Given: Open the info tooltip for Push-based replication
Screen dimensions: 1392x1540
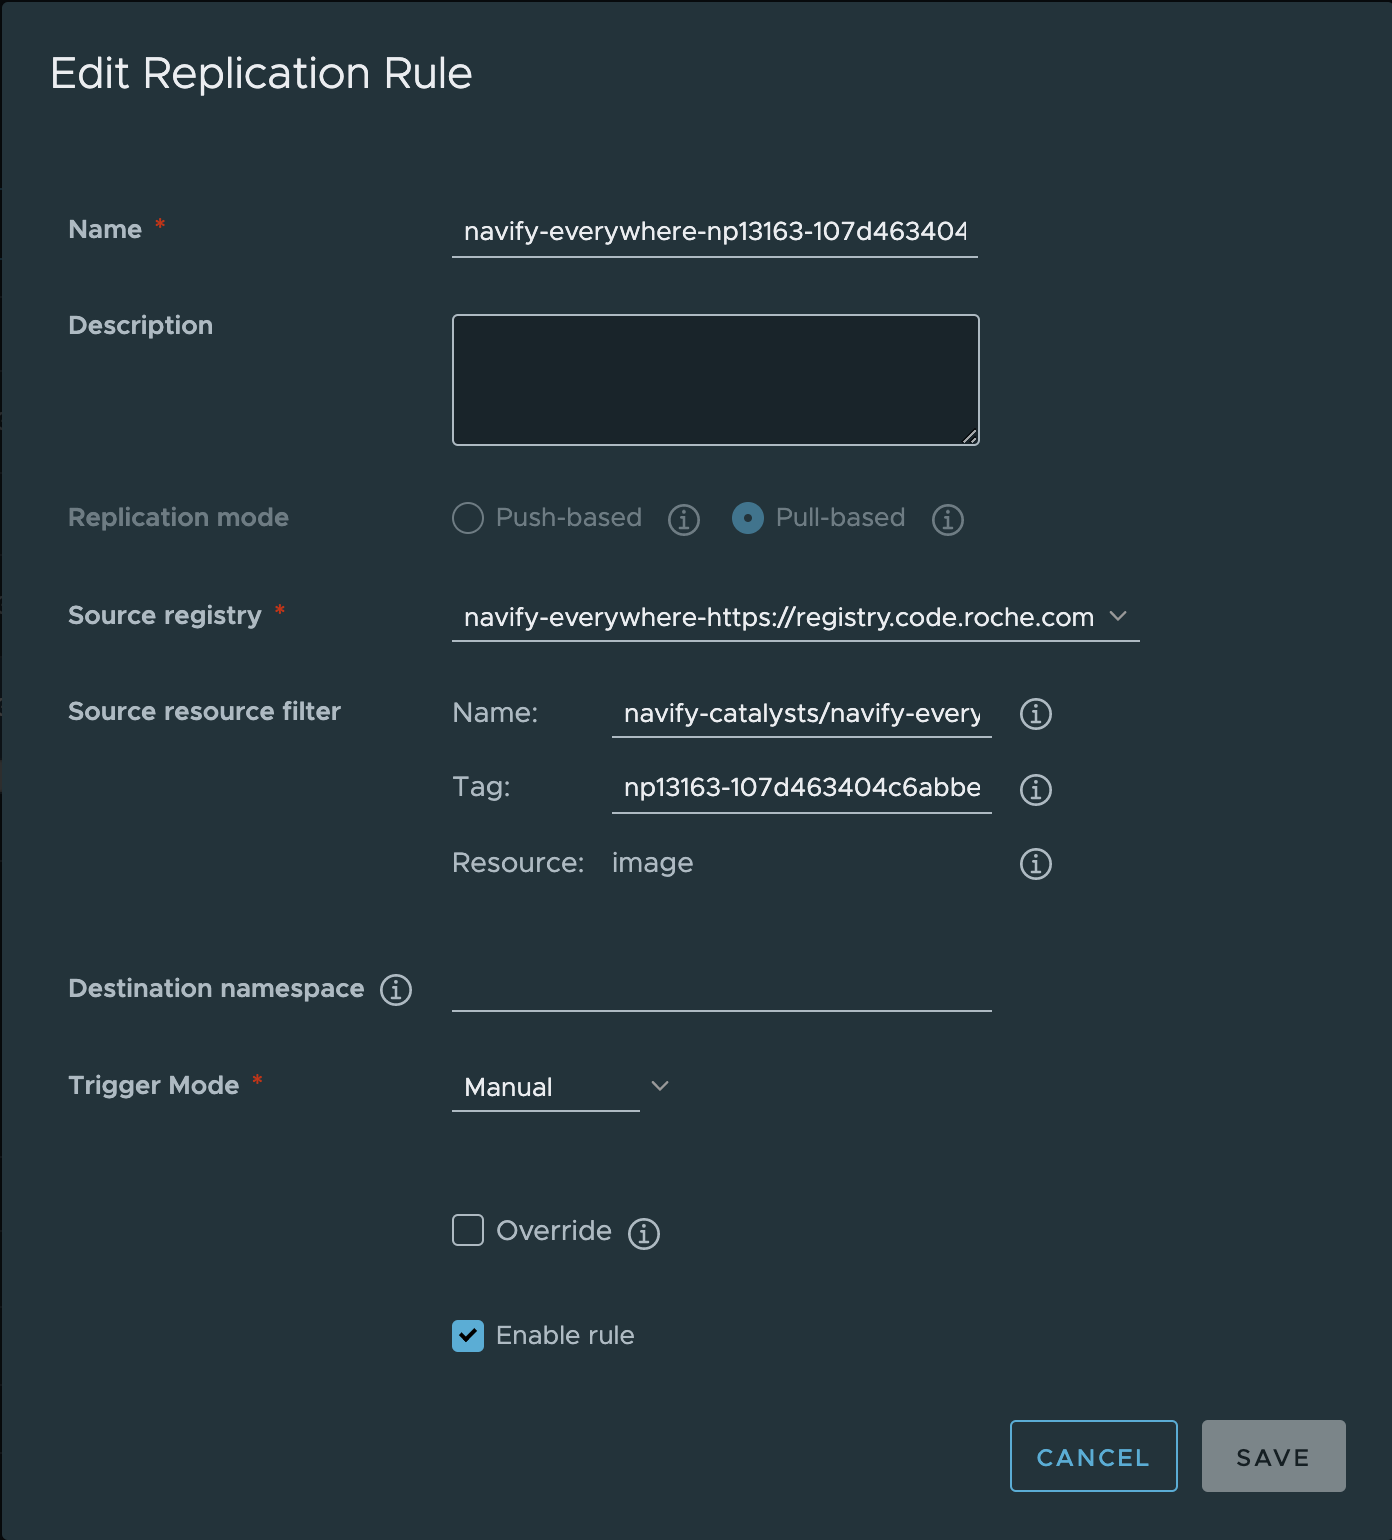Looking at the screenshot, I should (683, 519).
